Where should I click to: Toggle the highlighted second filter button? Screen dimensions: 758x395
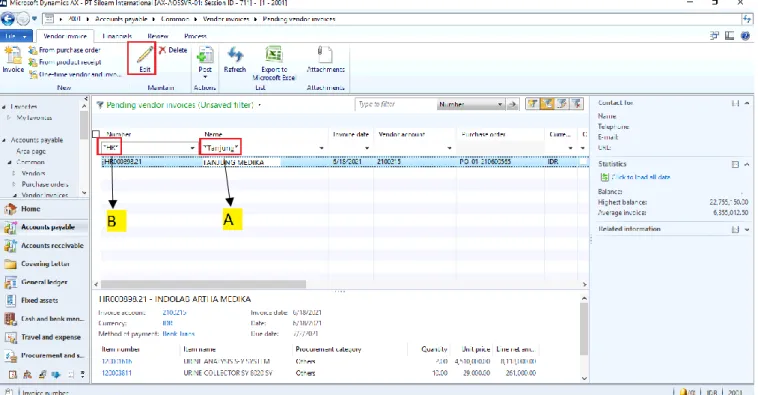(547, 104)
